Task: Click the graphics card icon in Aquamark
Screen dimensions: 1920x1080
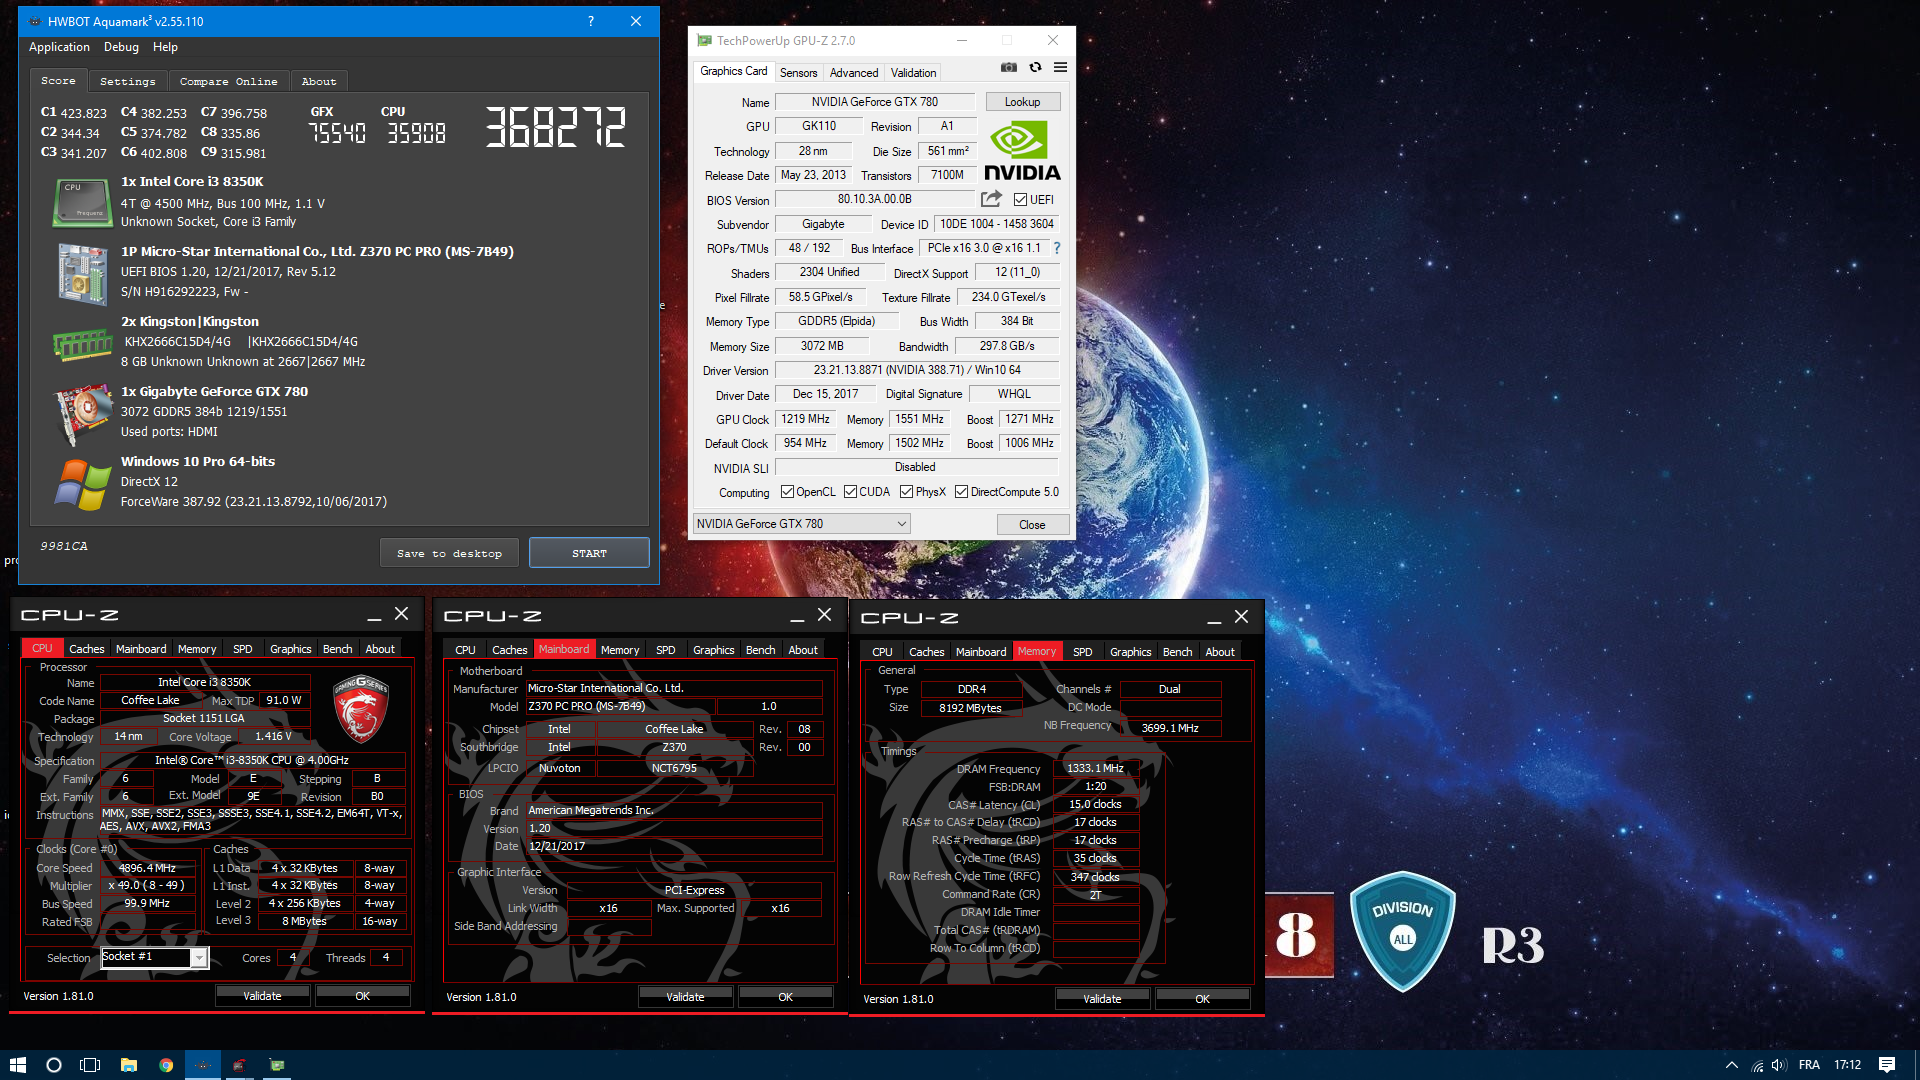Action: 82,413
